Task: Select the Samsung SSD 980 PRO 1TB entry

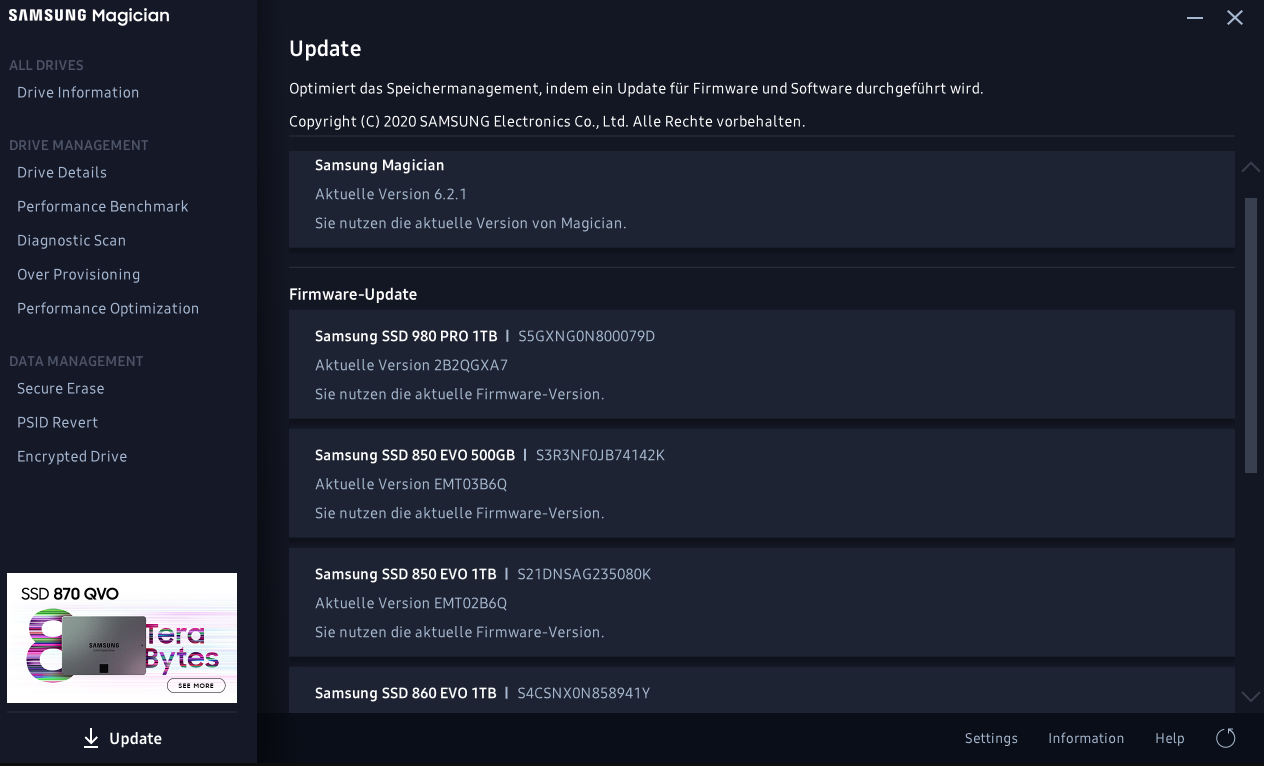Action: pos(762,364)
